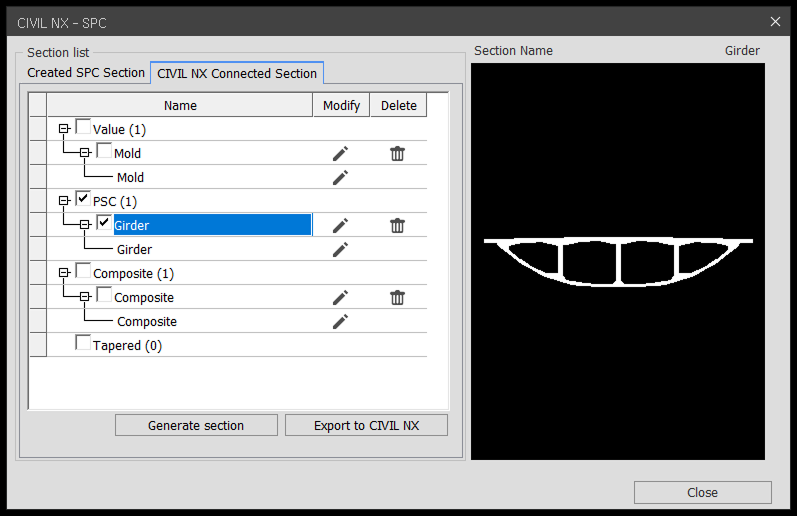
Task: Uncheck the PSC (1) checkbox
Action: [83, 198]
